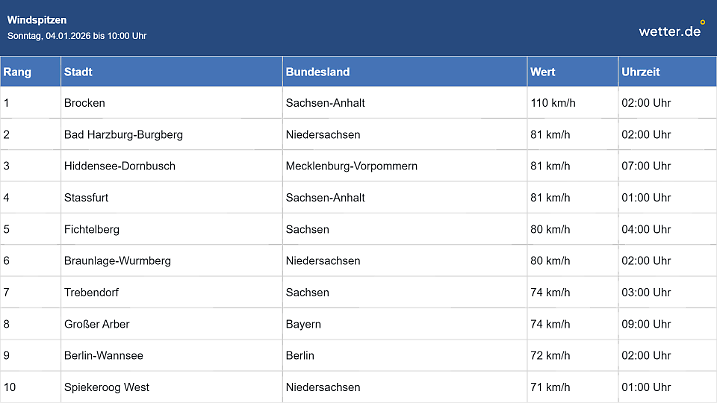Click Braunlage-Wurmberg in the Stadt column
717x403 pixels.
click(x=117, y=261)
